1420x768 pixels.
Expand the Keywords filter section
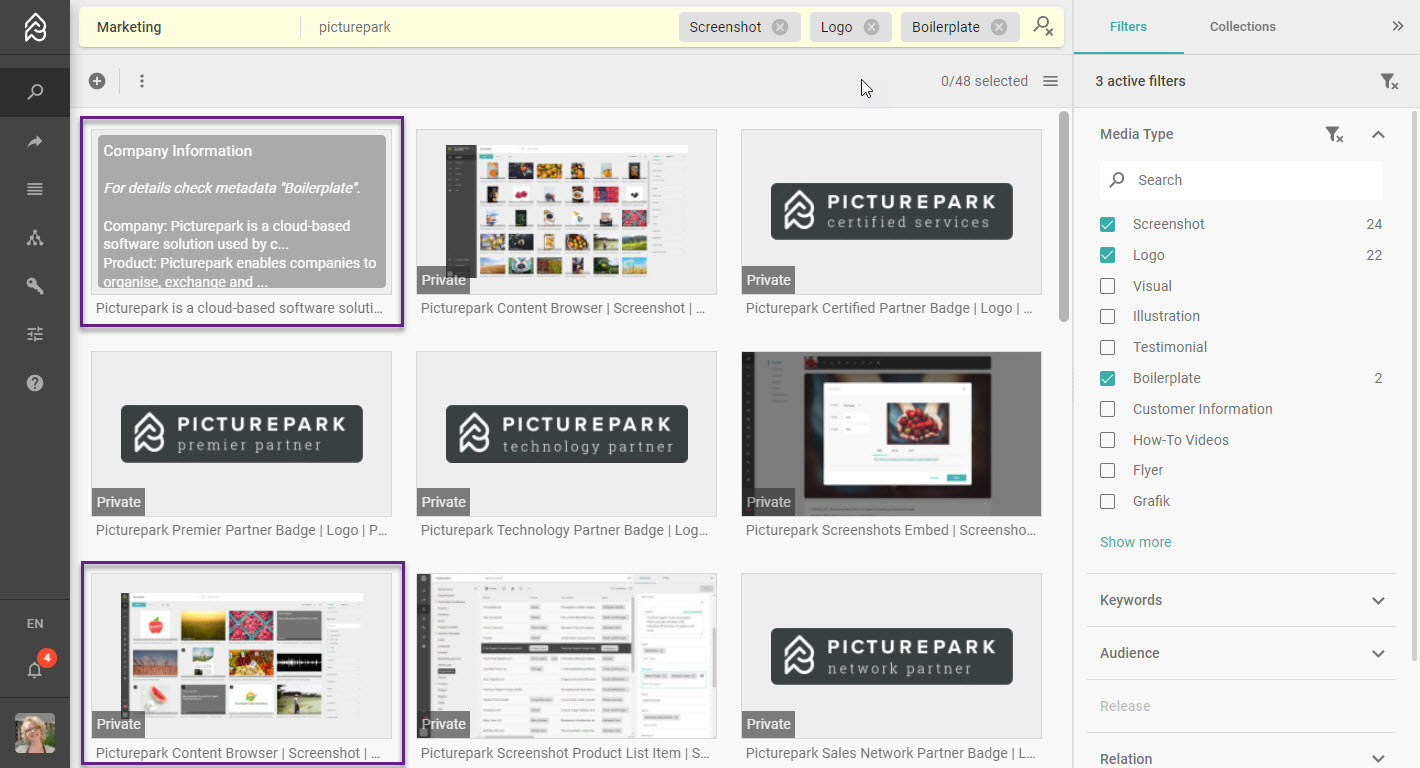click(x=1378, y=600)
